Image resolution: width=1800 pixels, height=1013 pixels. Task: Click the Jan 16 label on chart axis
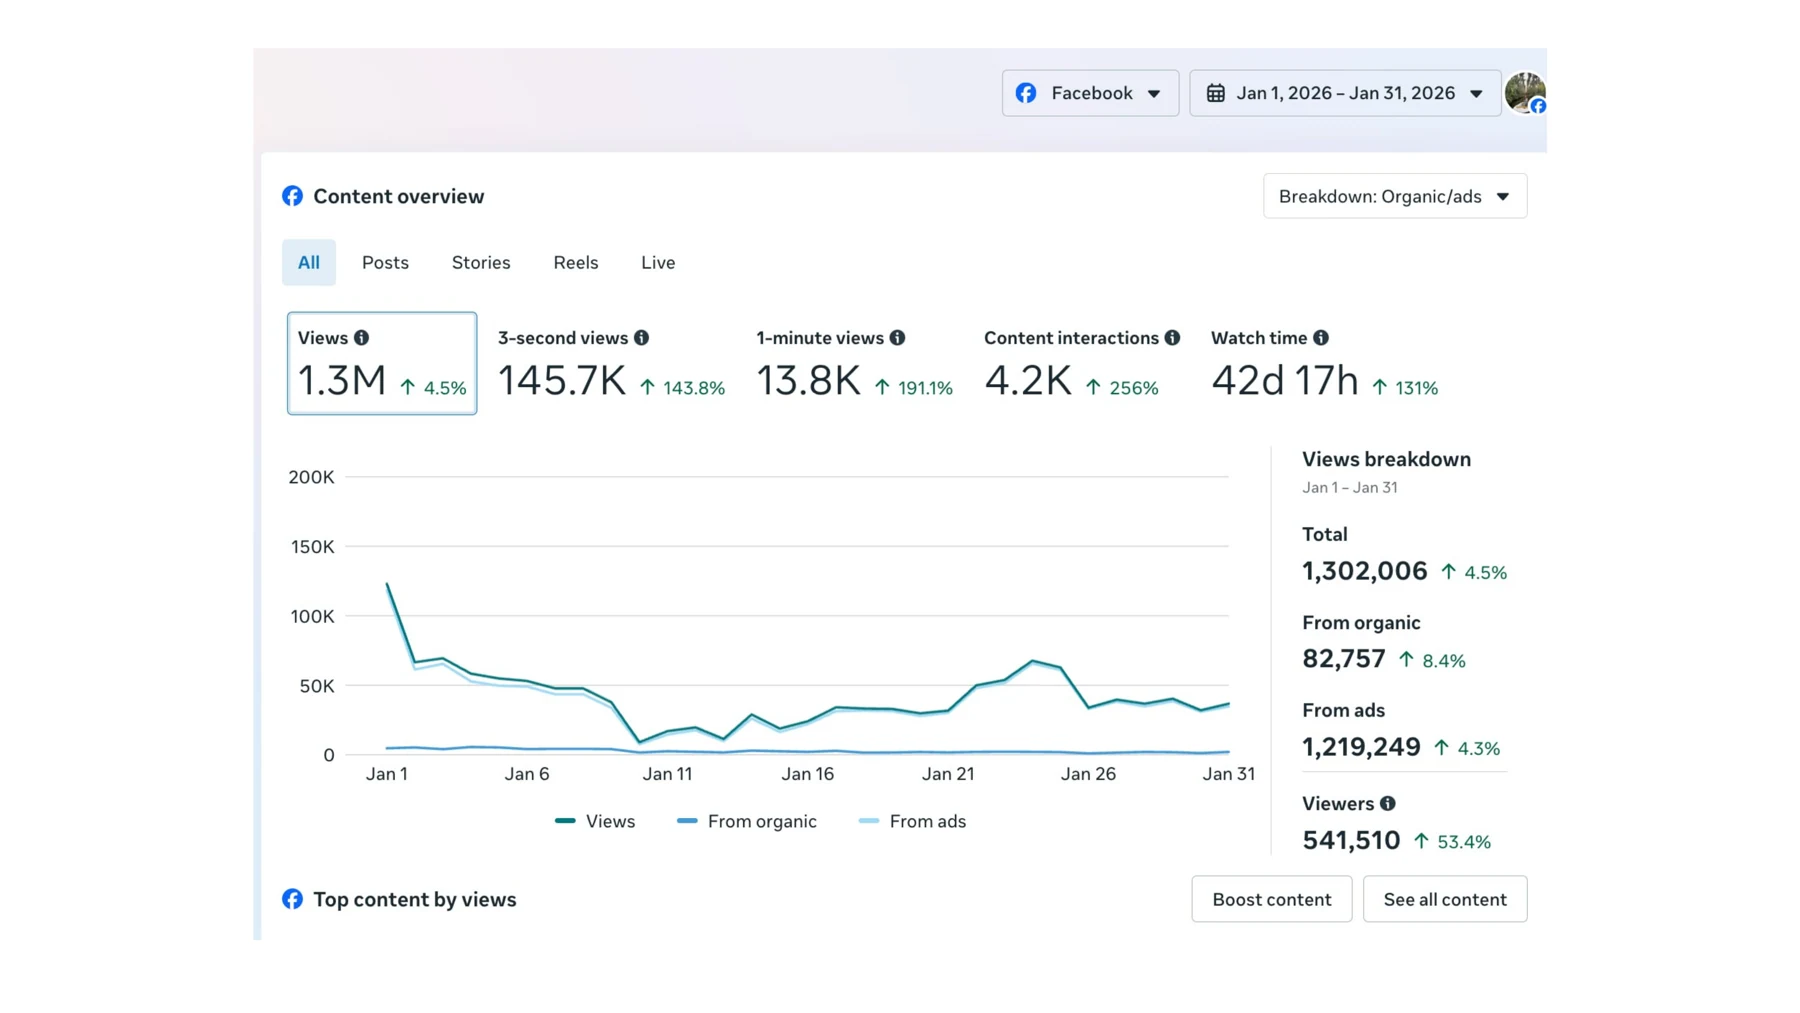pyautogui.click(x=807, y=774)
